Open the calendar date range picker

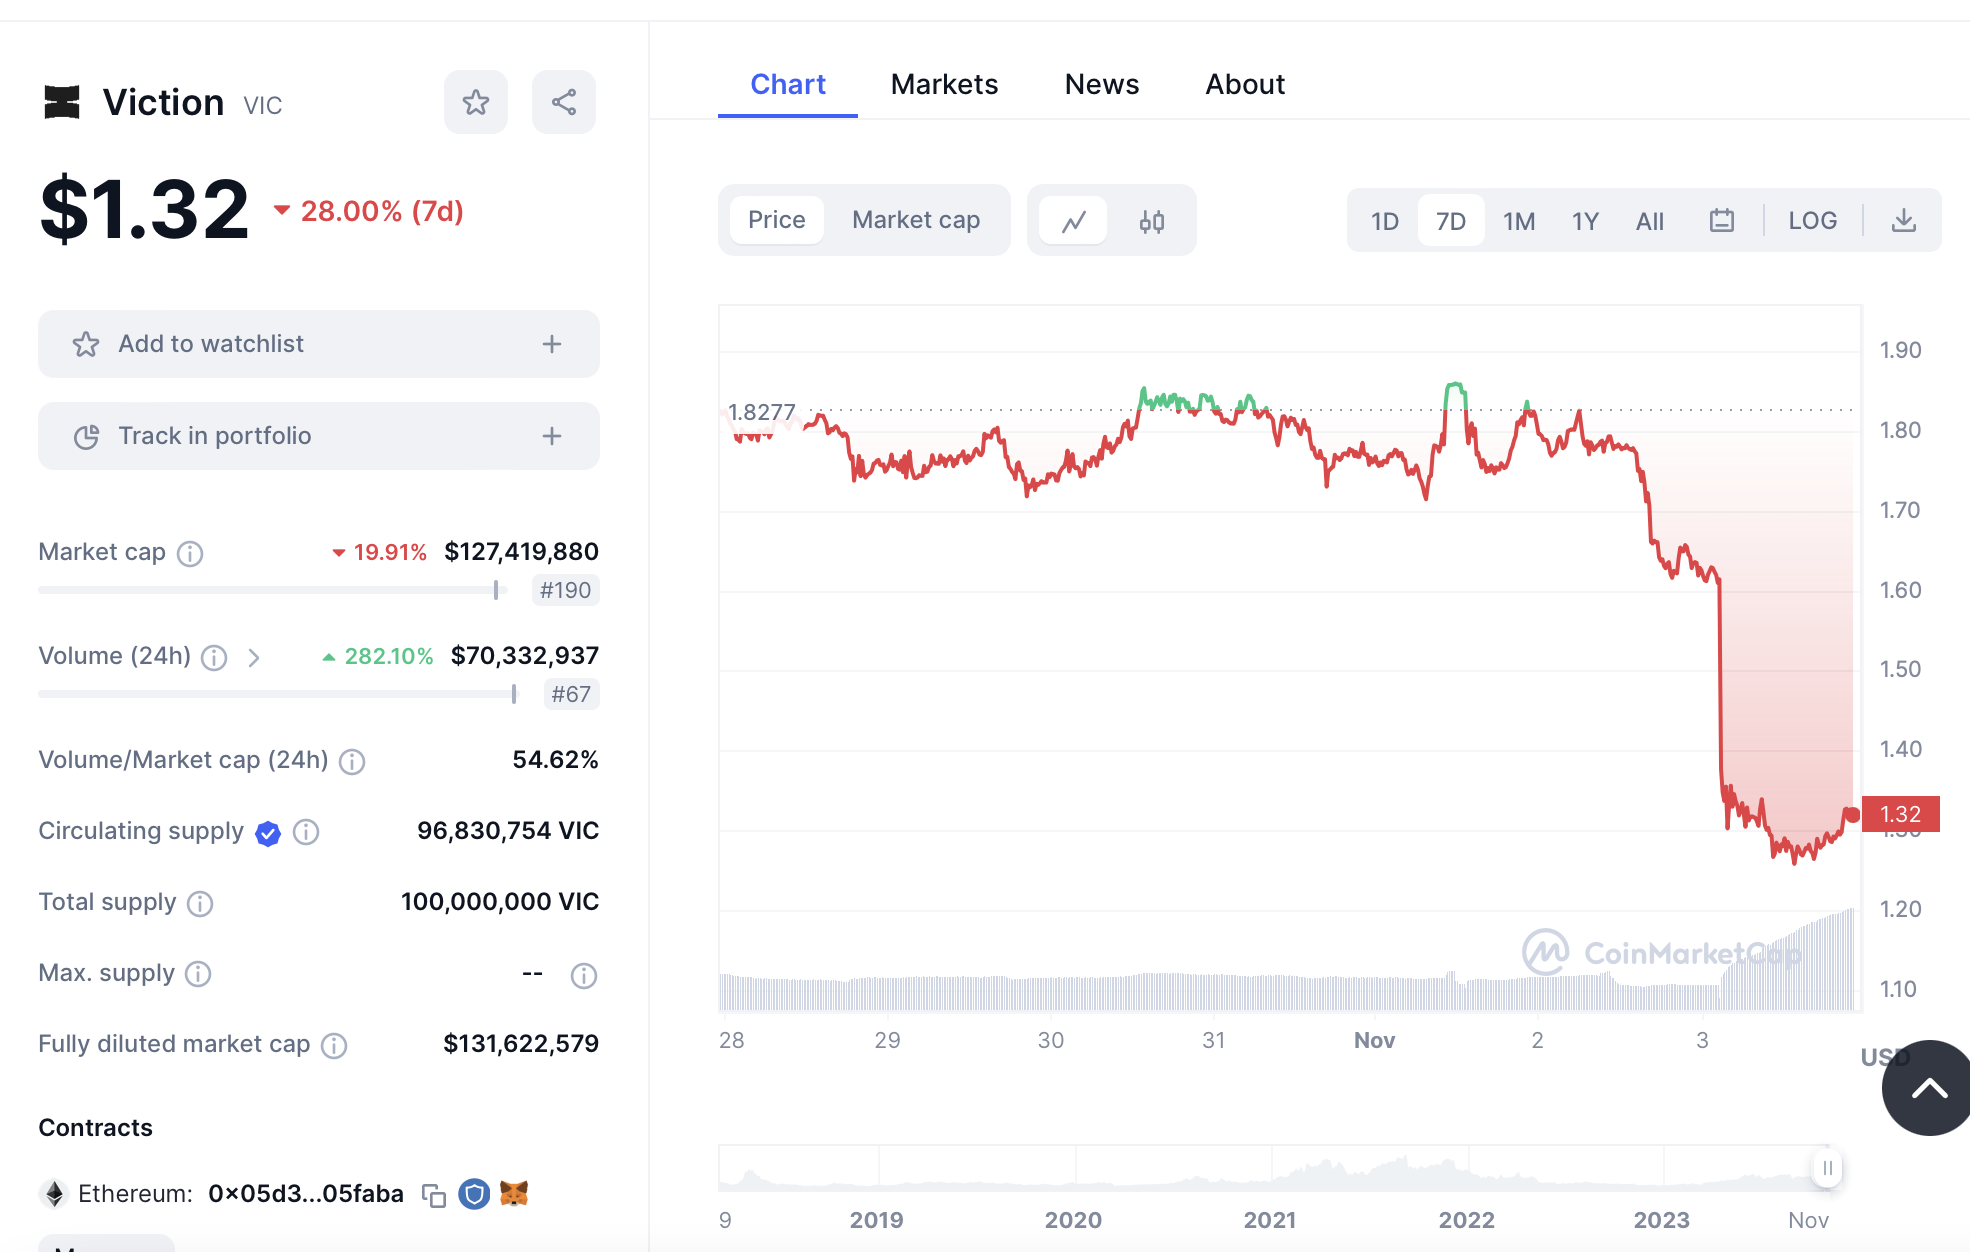pyautogui.click(x=1721, y=221)
